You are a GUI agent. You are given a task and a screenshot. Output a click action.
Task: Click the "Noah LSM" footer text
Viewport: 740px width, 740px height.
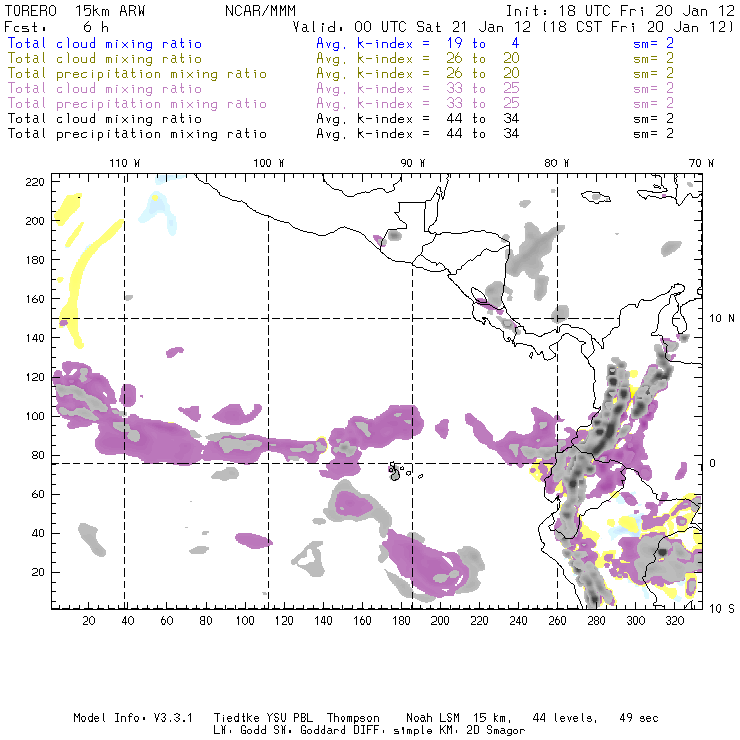point(433,718)
